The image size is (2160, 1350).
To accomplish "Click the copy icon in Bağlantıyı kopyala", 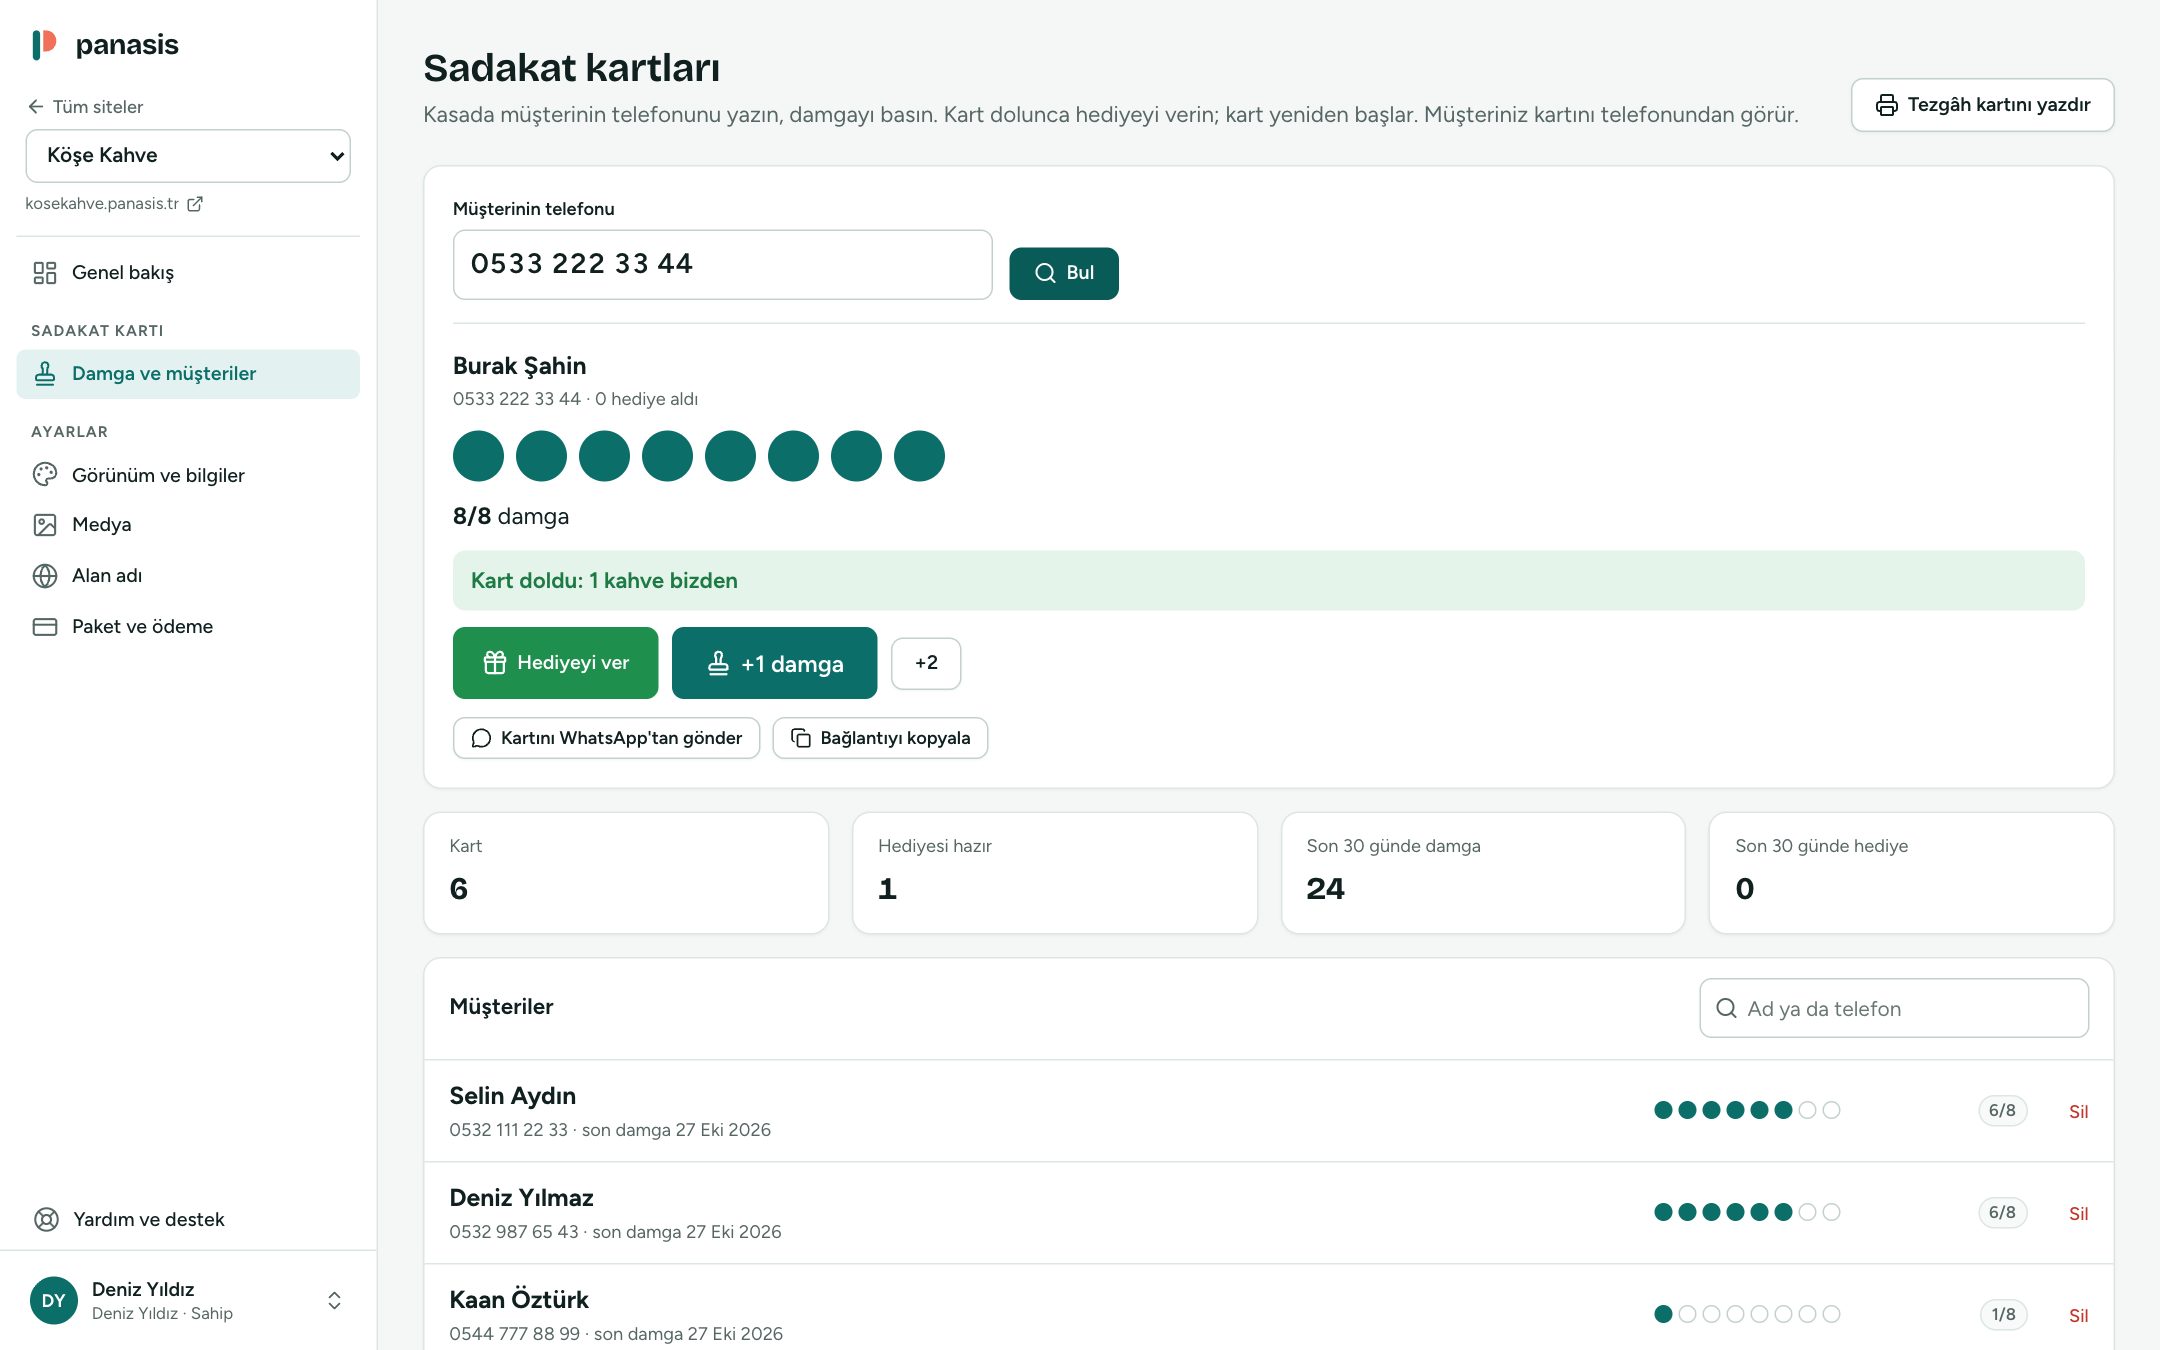I will point(801,738).
